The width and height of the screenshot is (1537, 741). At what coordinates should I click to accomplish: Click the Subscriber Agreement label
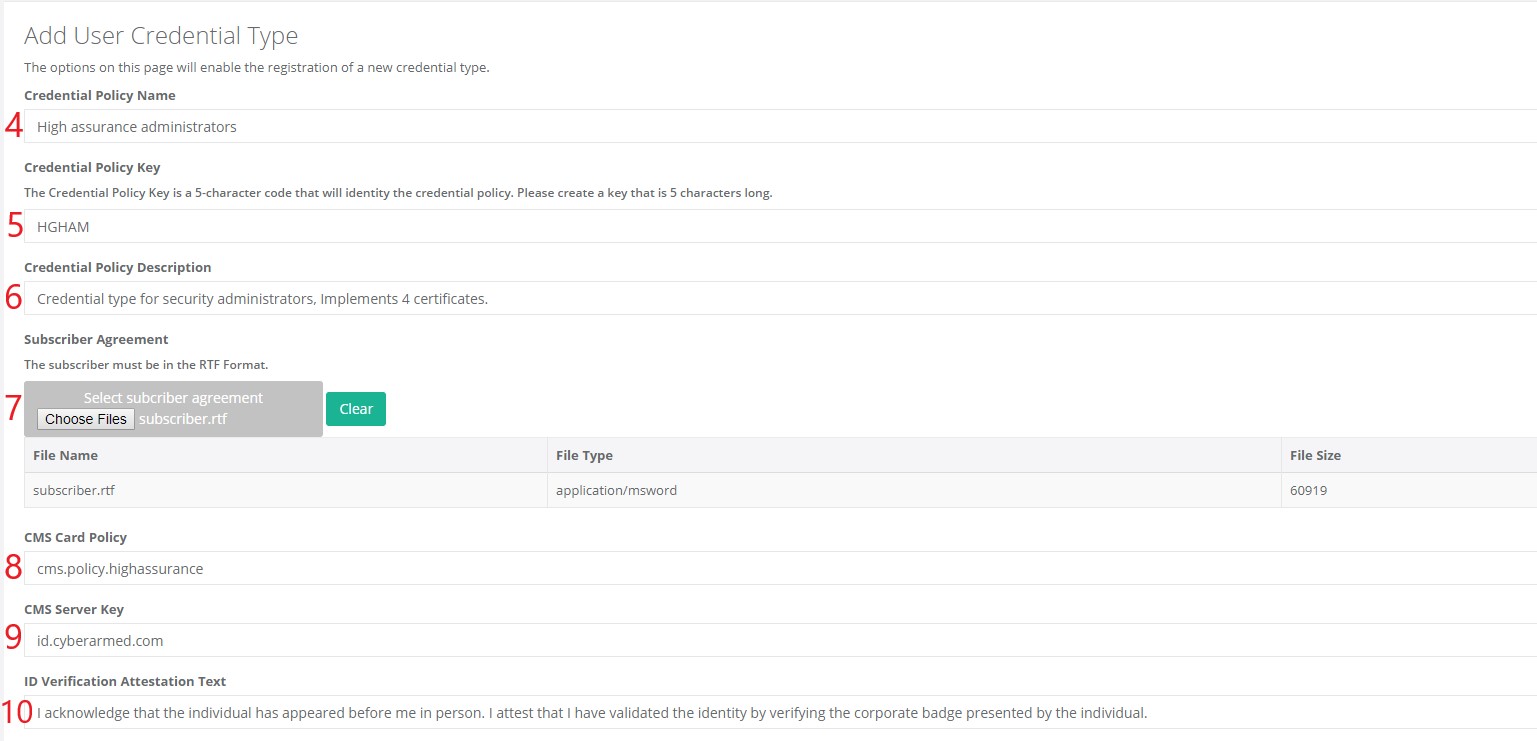point(96,340)
